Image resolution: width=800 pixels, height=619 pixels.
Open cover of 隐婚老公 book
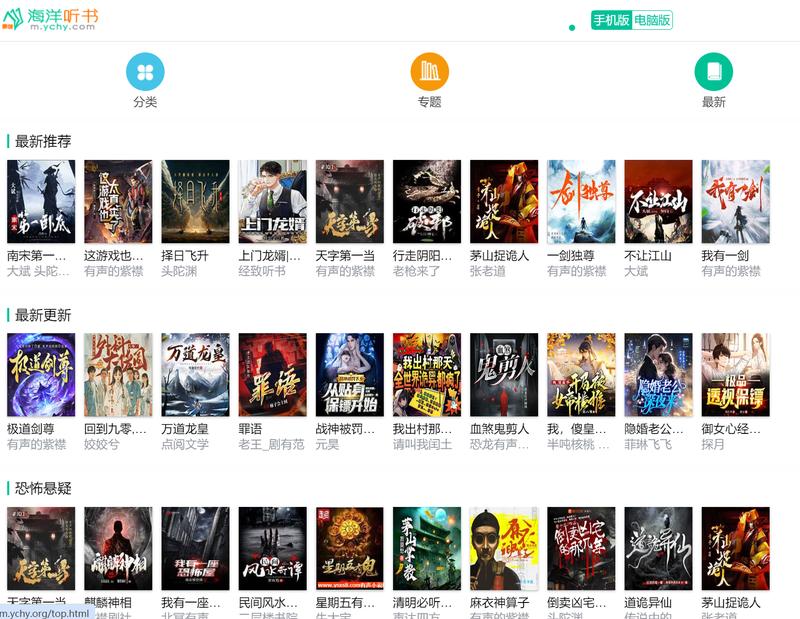(658, 375)
